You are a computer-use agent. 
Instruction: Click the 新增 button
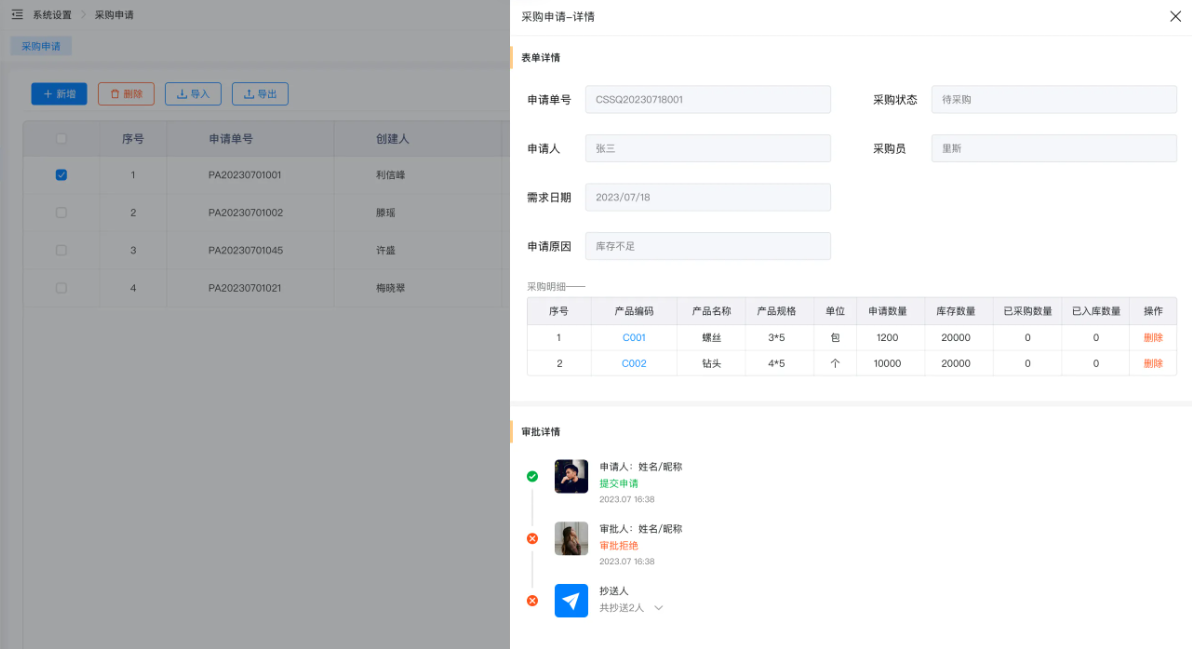point(59,93)
